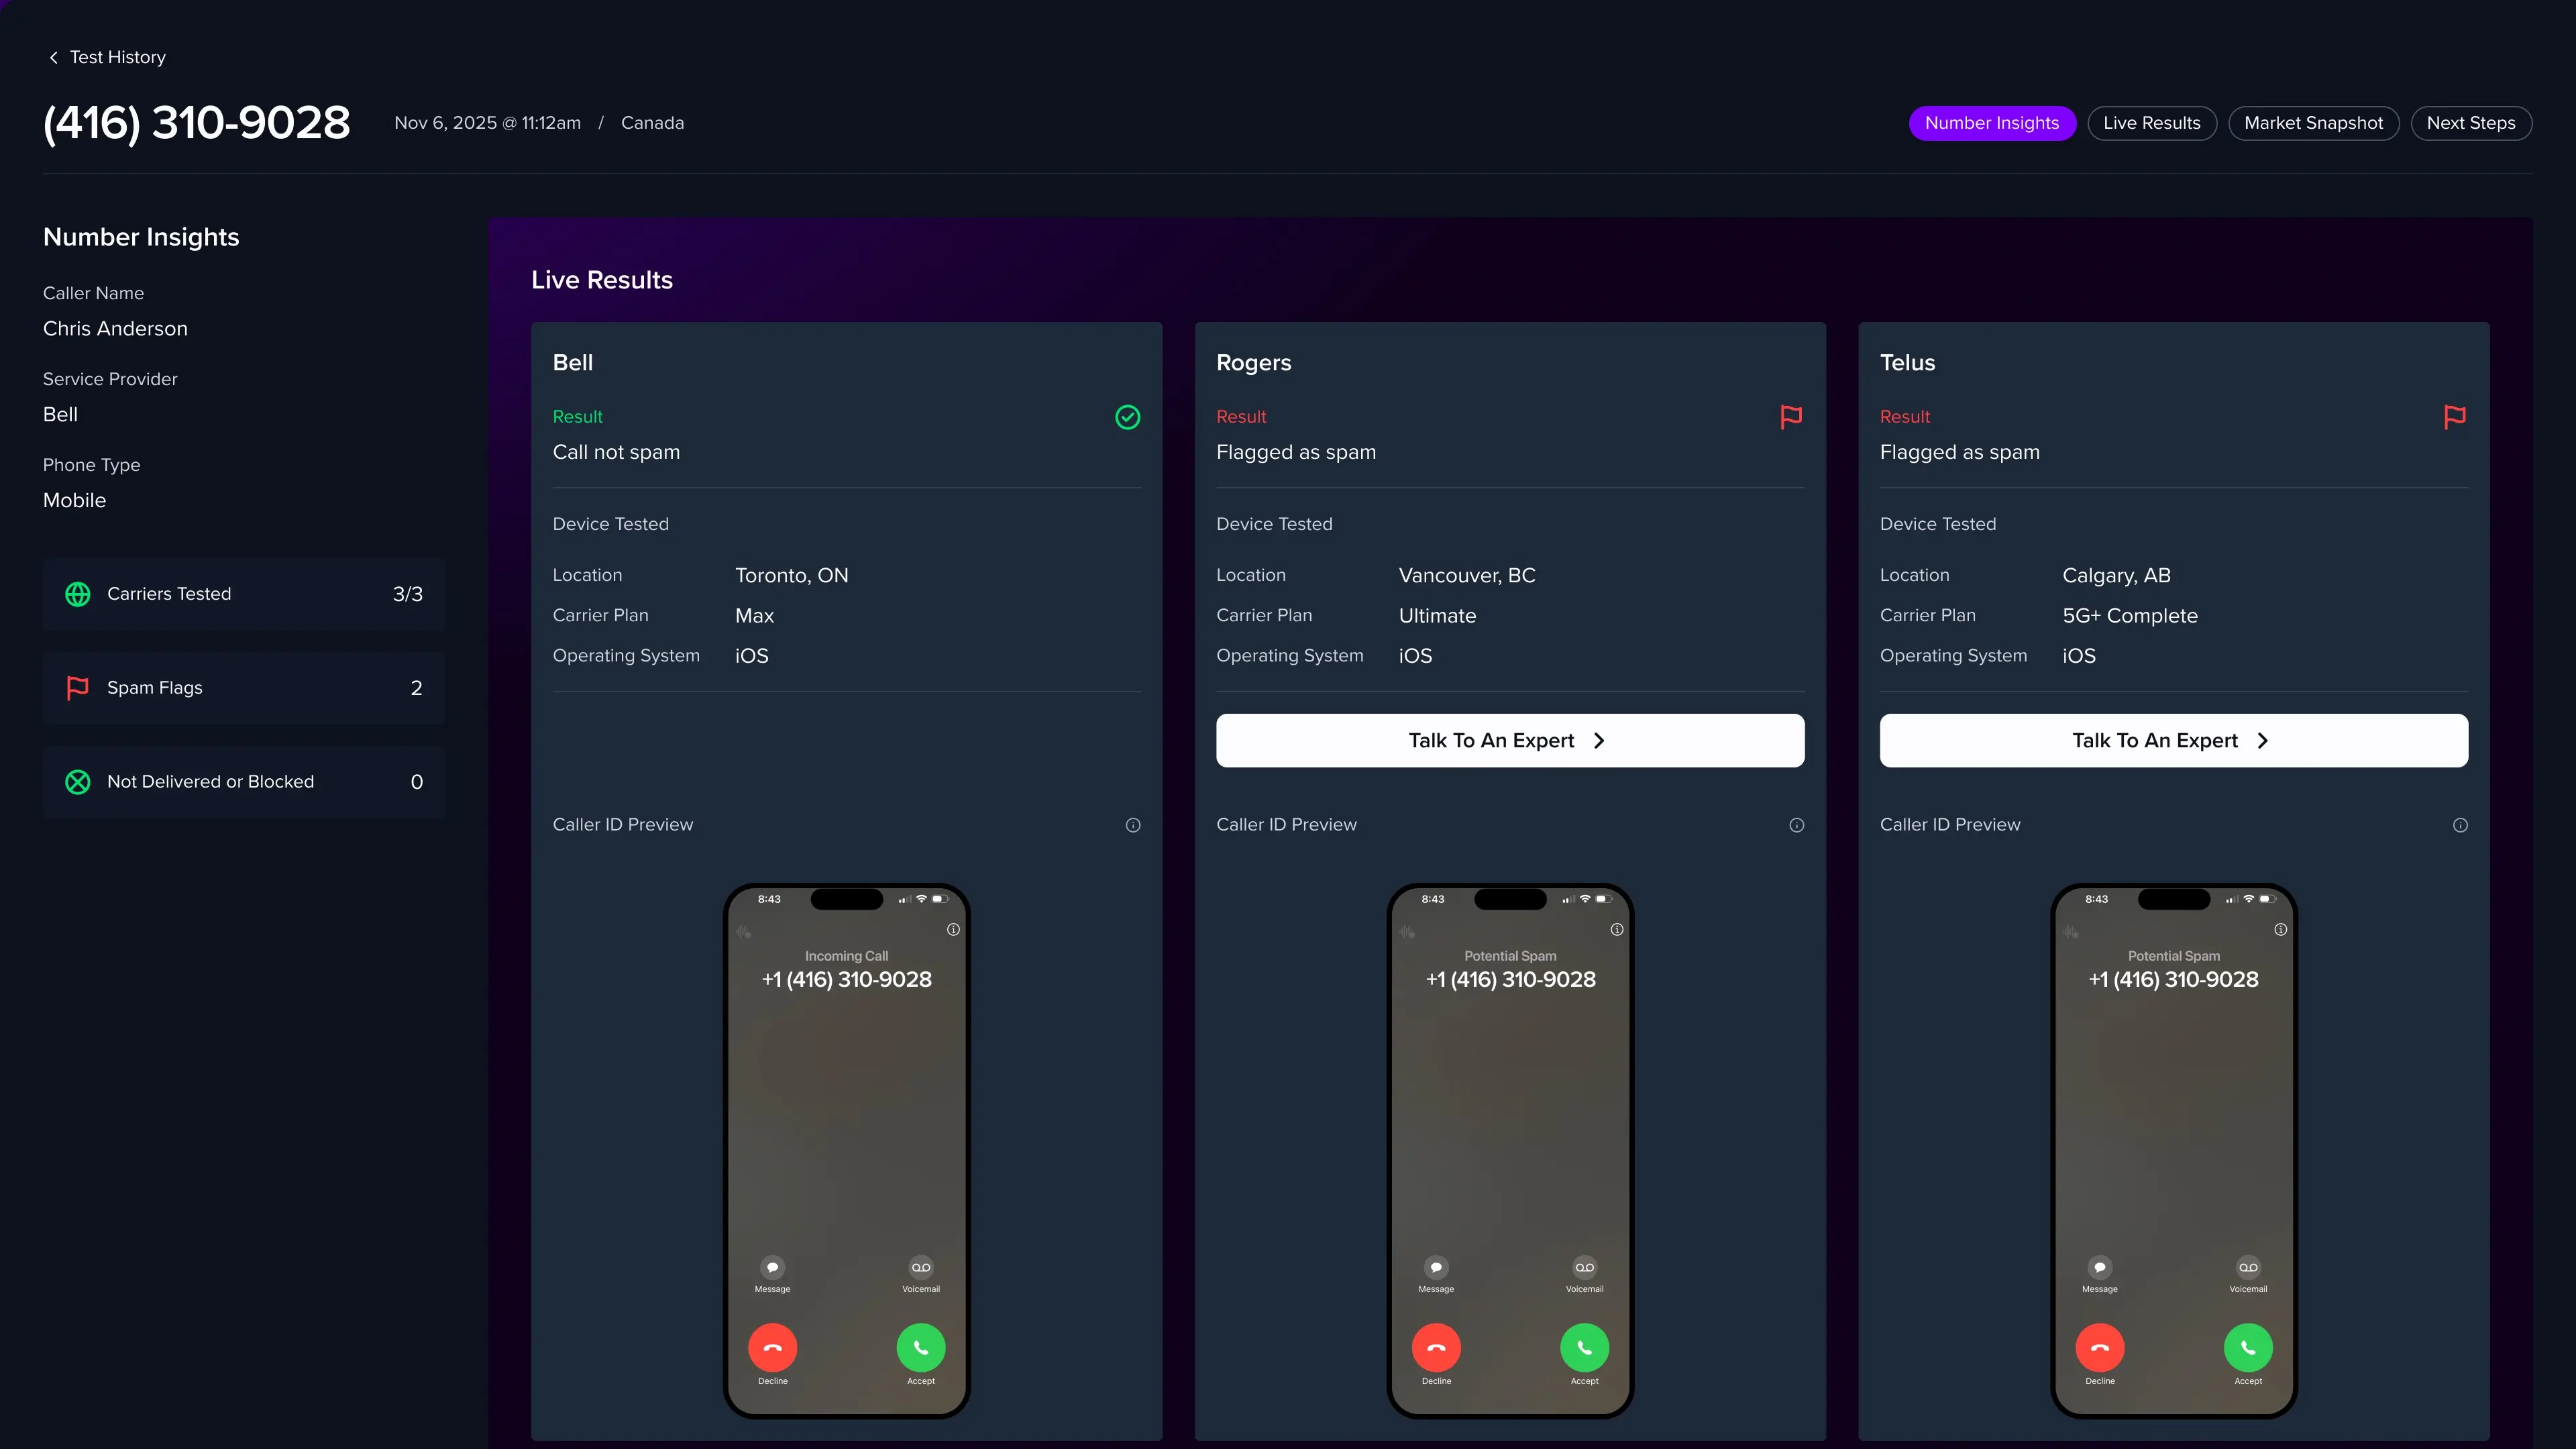Click the caller name Chris Anderson

point(115,329)
